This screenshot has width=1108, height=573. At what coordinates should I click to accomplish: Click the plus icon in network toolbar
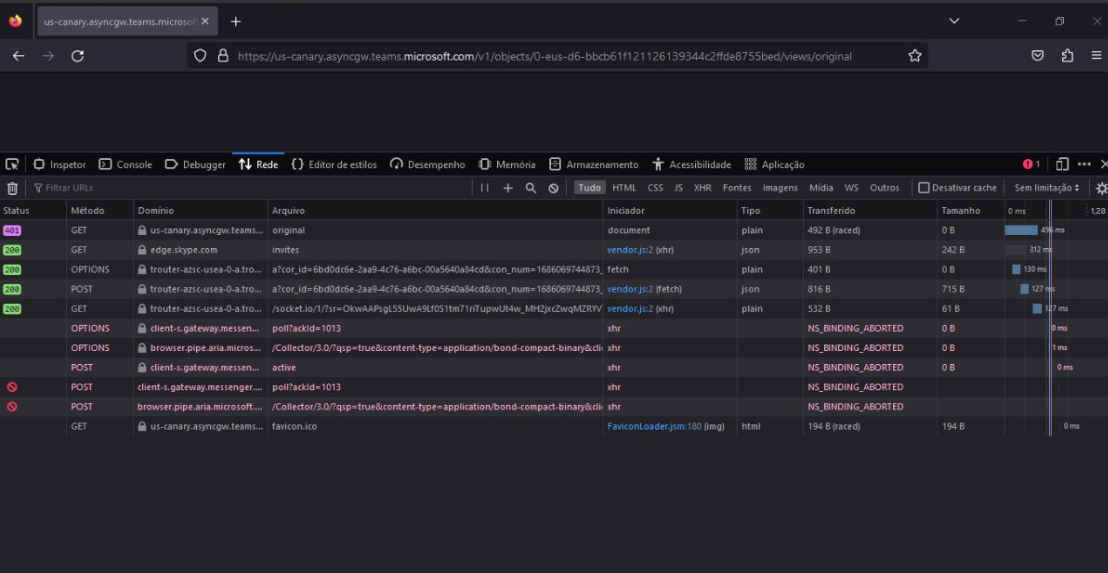(507, 188)
